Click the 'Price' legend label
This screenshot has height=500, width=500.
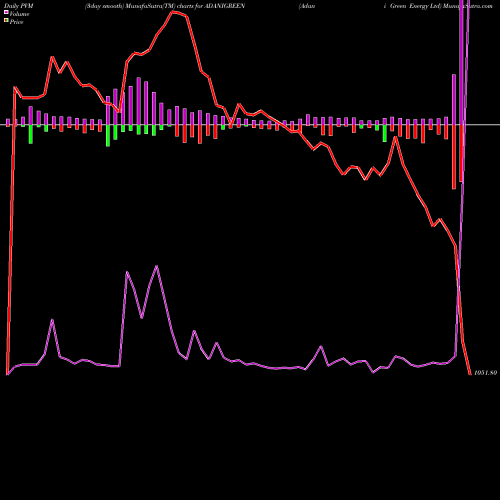[x=16, y=22]
